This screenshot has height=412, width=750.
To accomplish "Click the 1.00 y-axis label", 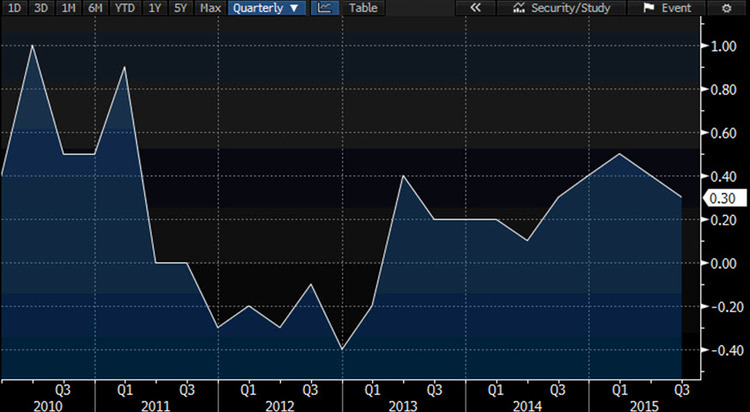I will (722, 46).
